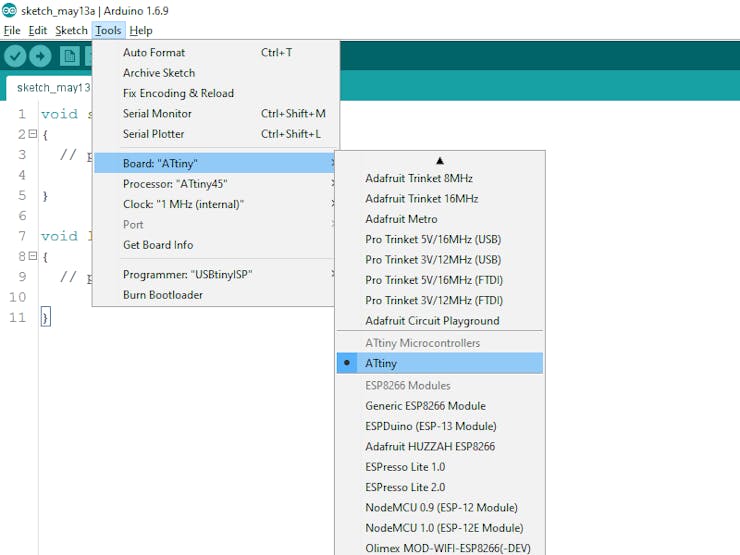Select ESPDuino (ESP-13 Module)

[440, 426]
